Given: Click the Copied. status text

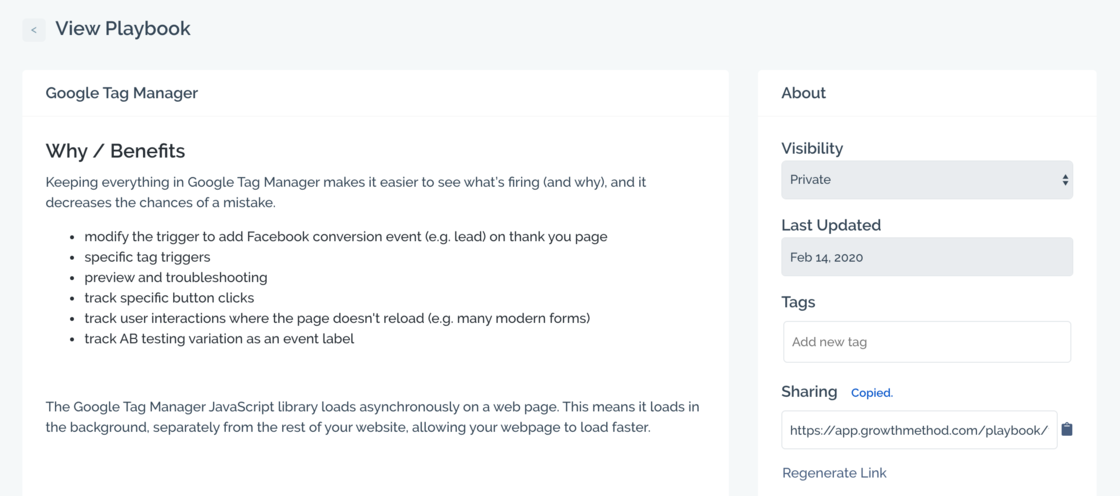Looking at the screenshot, I should [x=871, y=393].
